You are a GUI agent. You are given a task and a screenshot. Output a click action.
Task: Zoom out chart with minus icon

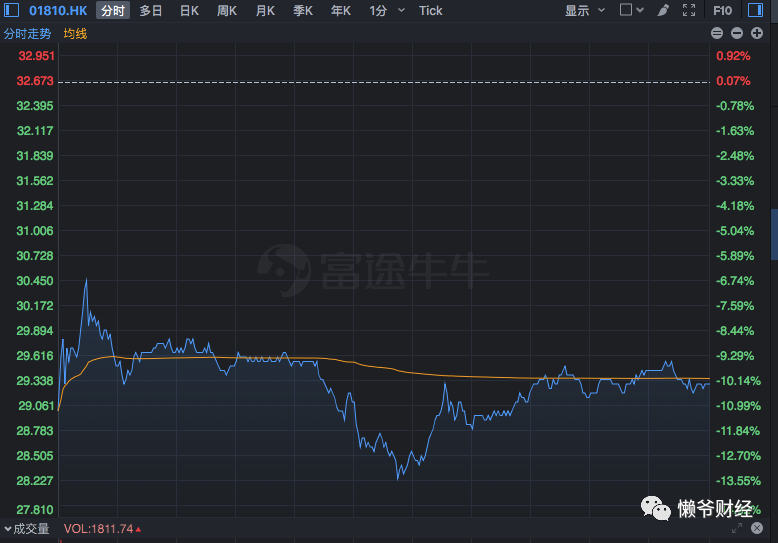click(x=737, y=33)
